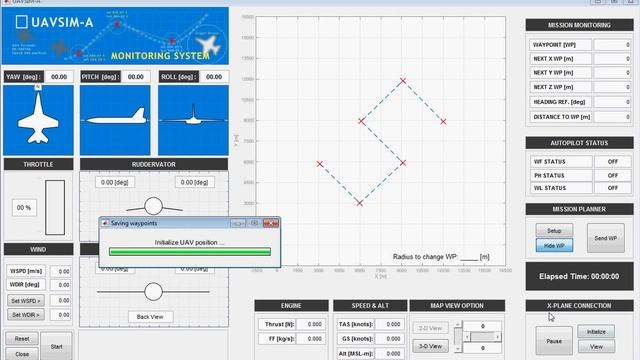Click the right ruddervator deg field
Screen dimensions: 640x360
click(195, 182)
